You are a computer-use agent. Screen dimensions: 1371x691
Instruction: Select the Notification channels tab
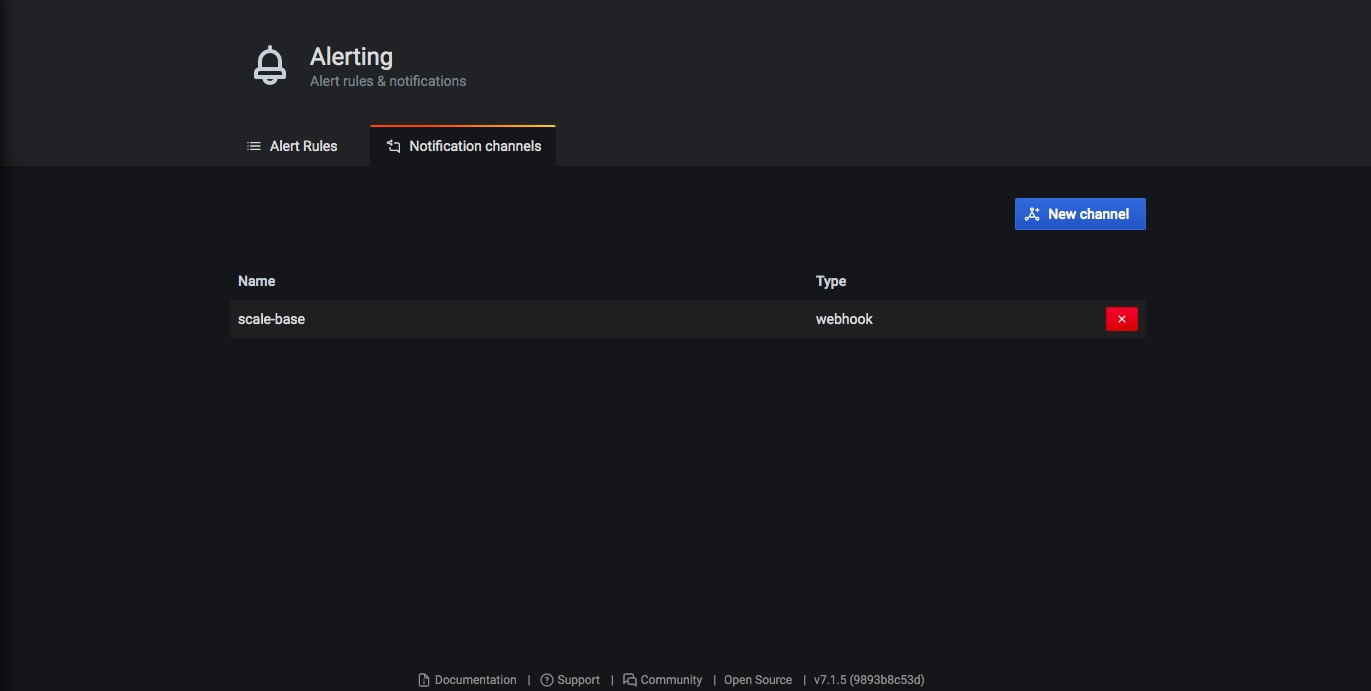point(463,146)
